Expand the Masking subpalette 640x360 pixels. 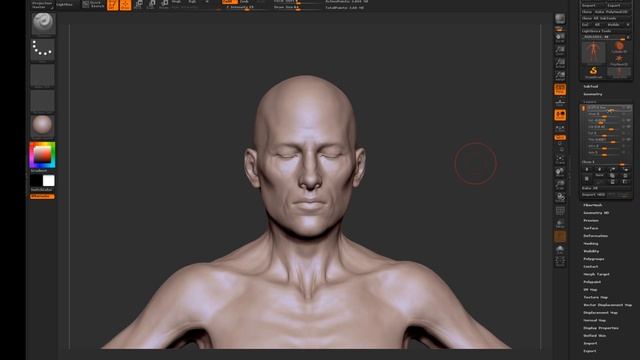point(591,244)
